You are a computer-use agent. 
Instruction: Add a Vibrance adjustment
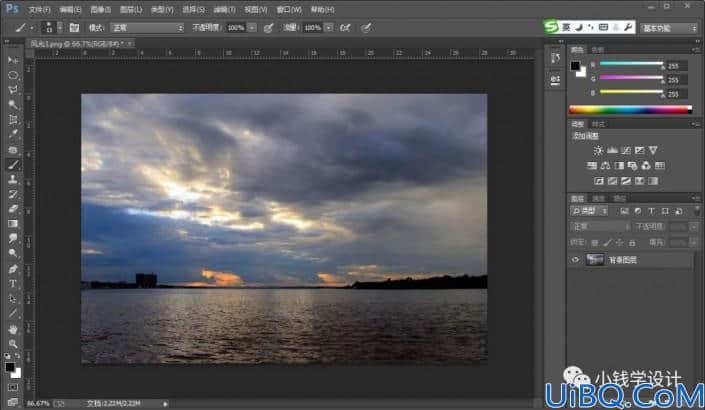pyautogui.click(x=653, y=150)
